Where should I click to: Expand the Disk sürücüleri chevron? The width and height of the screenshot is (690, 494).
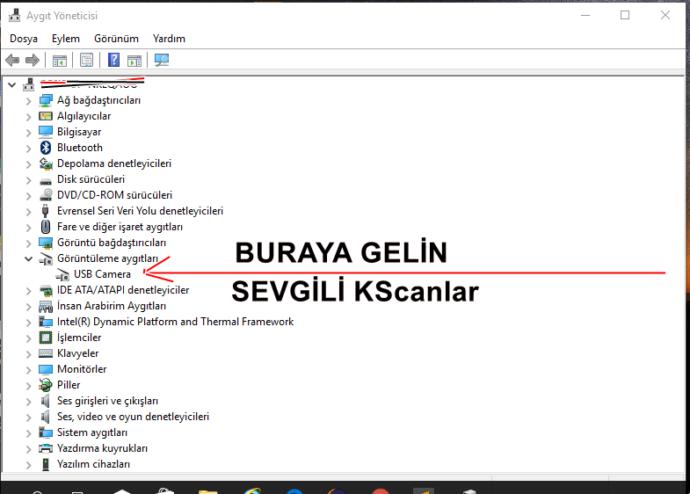point(29,180)
